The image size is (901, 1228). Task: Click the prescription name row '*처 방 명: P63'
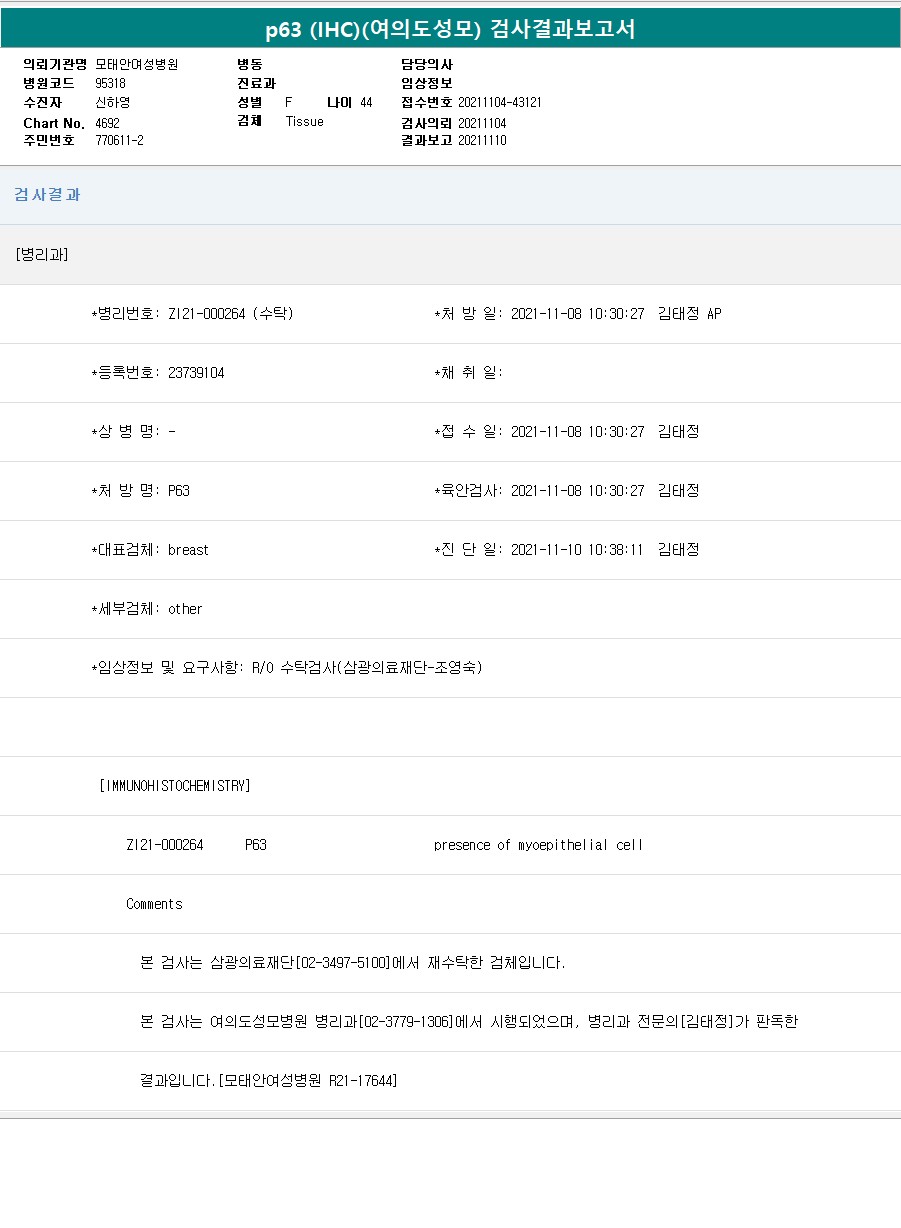pos(140,491)
